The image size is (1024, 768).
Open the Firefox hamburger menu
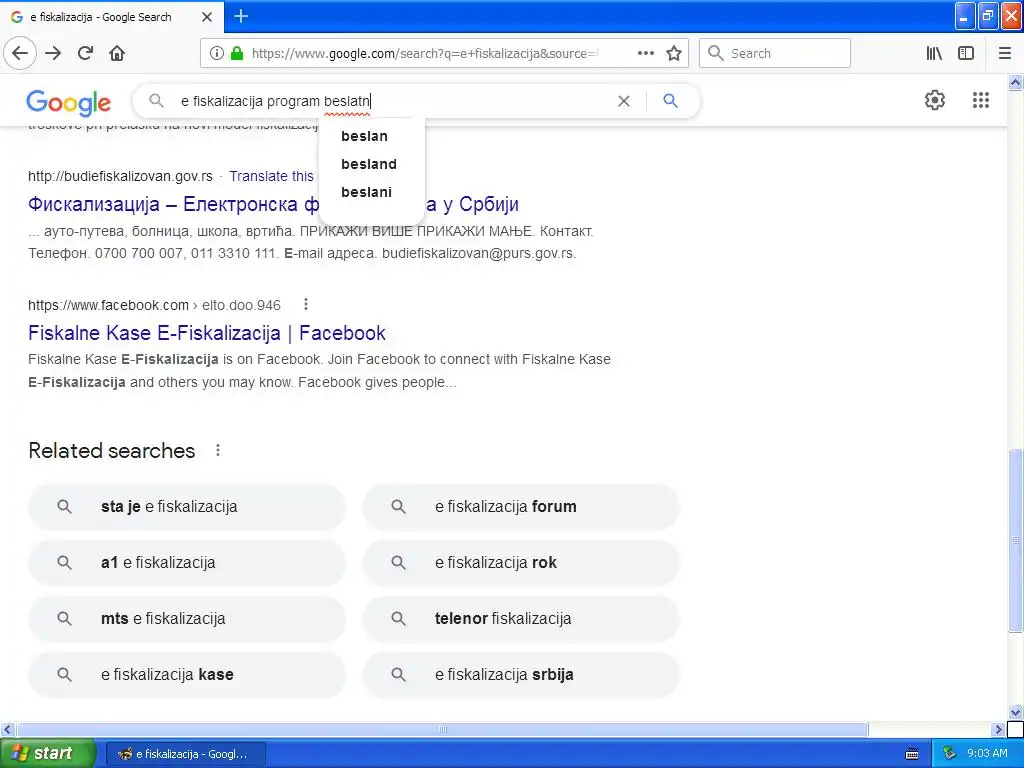coord(1005,53)
